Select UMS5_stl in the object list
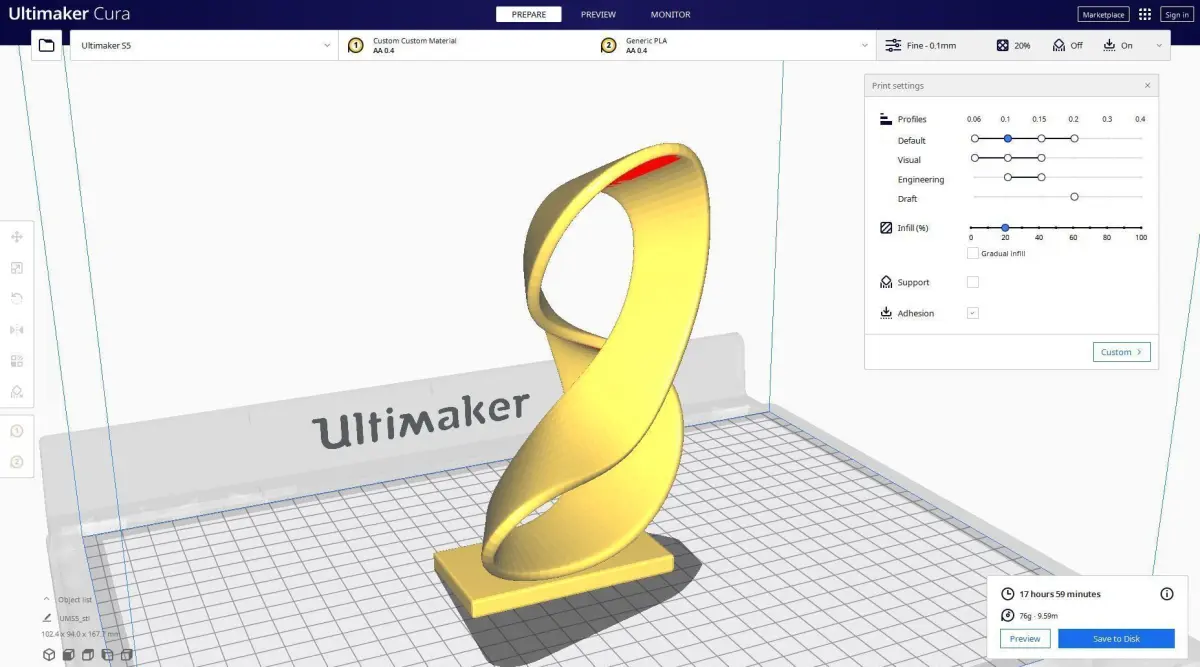Image resolution: width=1200 pixels, height=667 pixels. pyautogui.click(x=75, y=618)
